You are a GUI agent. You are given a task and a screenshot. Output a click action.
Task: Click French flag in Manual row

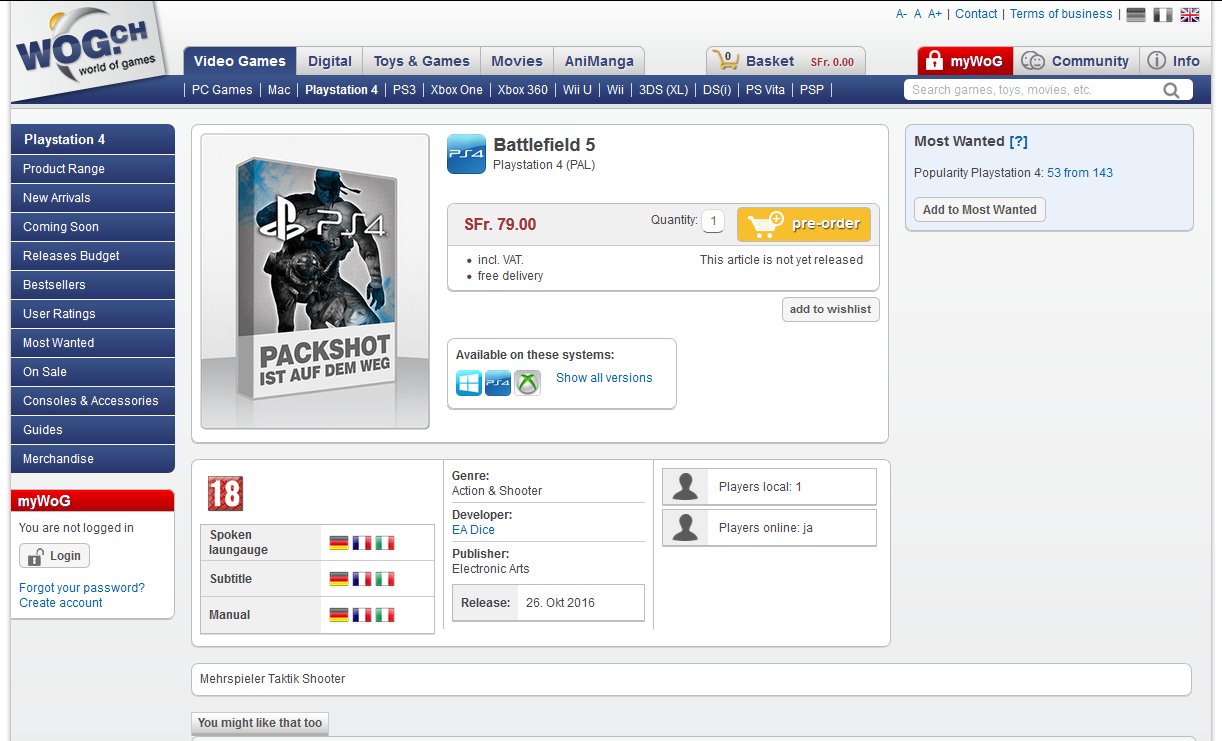[362, 615]
